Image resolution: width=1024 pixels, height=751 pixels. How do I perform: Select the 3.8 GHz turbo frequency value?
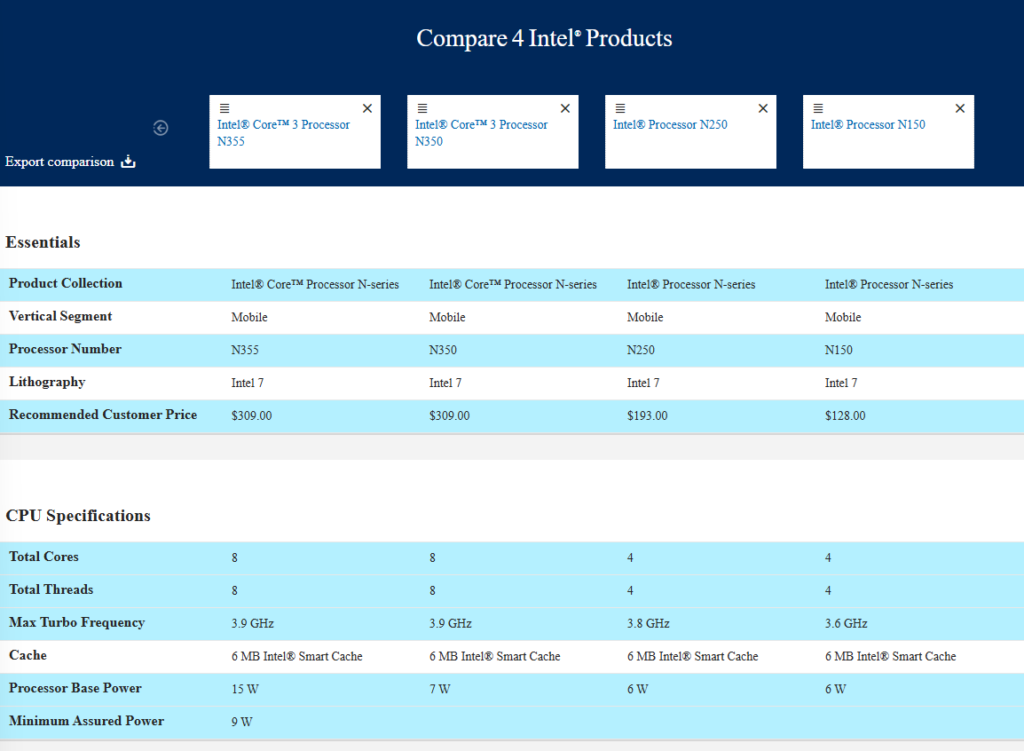[x=648, y=624]
